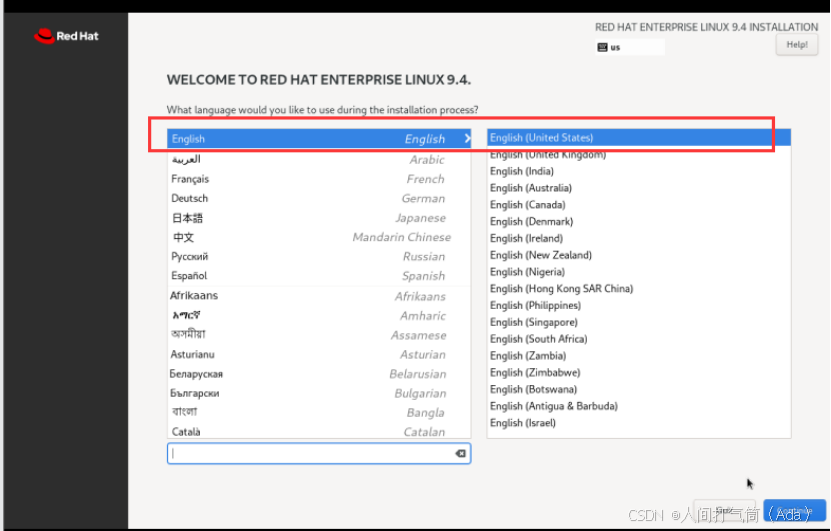Choose English (Philippines) locale
The image size is (831, 531).
639,305
